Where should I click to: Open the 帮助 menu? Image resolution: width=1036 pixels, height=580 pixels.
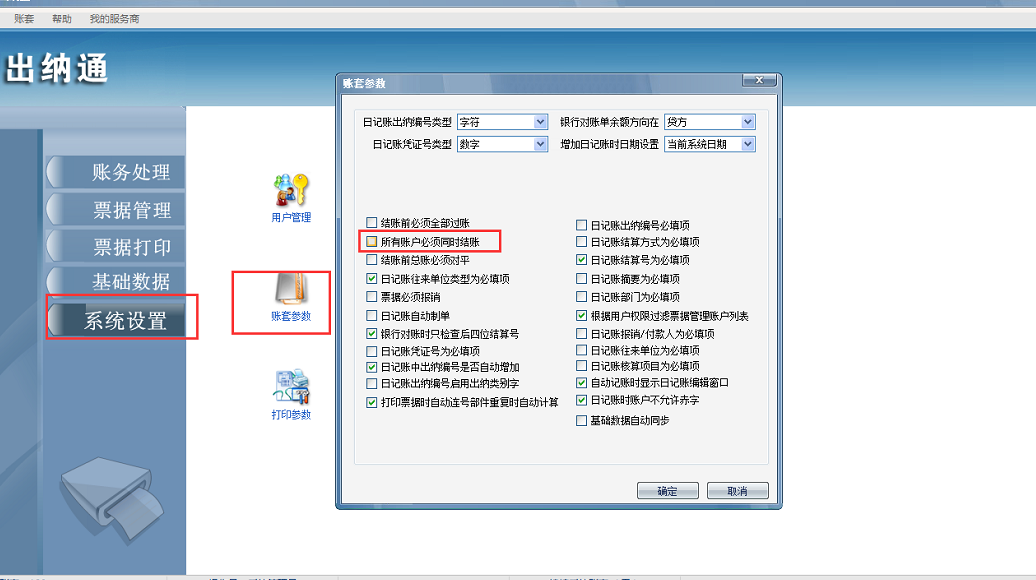coord(61,18)
